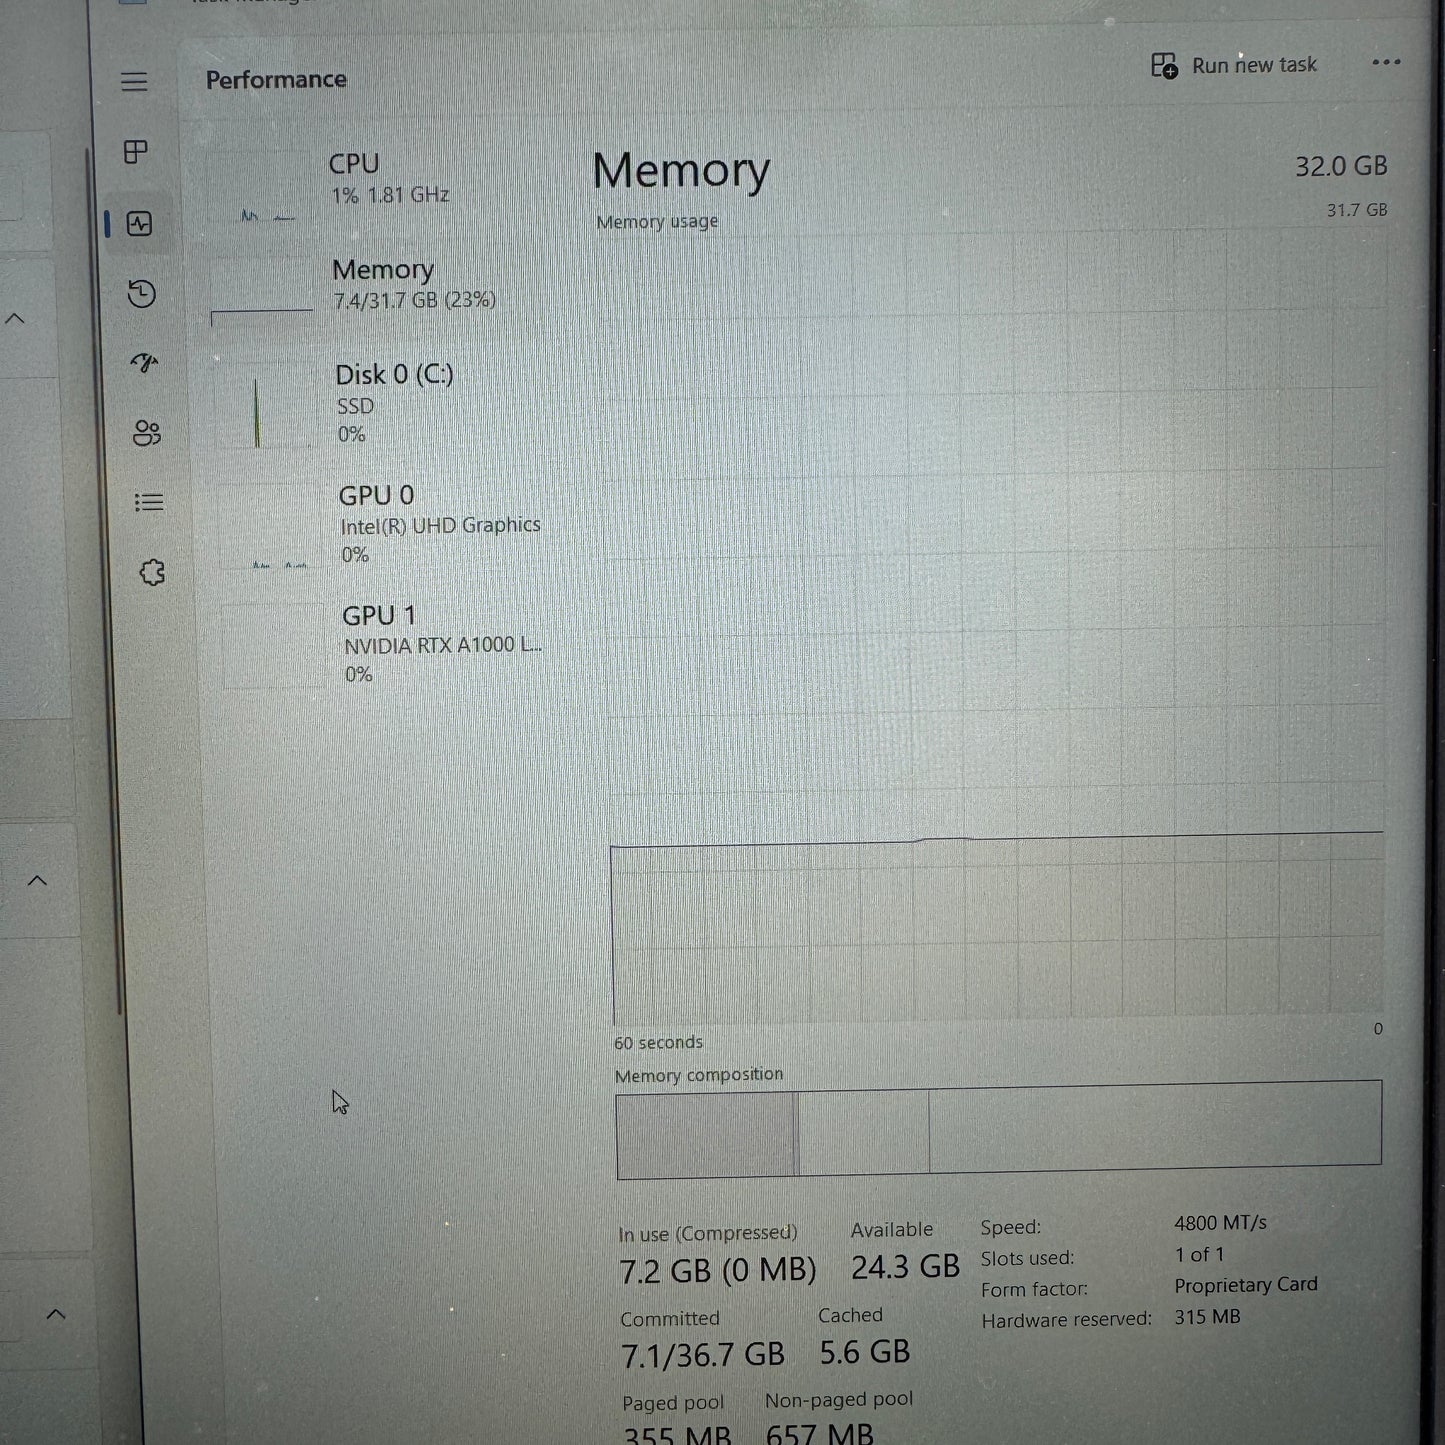Click the 4800 MT/s speed value
1445x1445 pixels.
(x=1220, y=1223)
